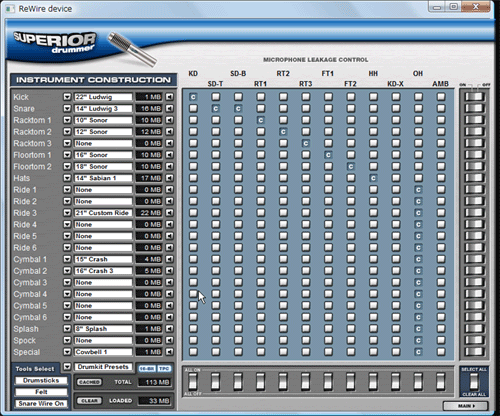
Task: Expand the Splash instrument dropdown
Action: (x=67, y=329)
